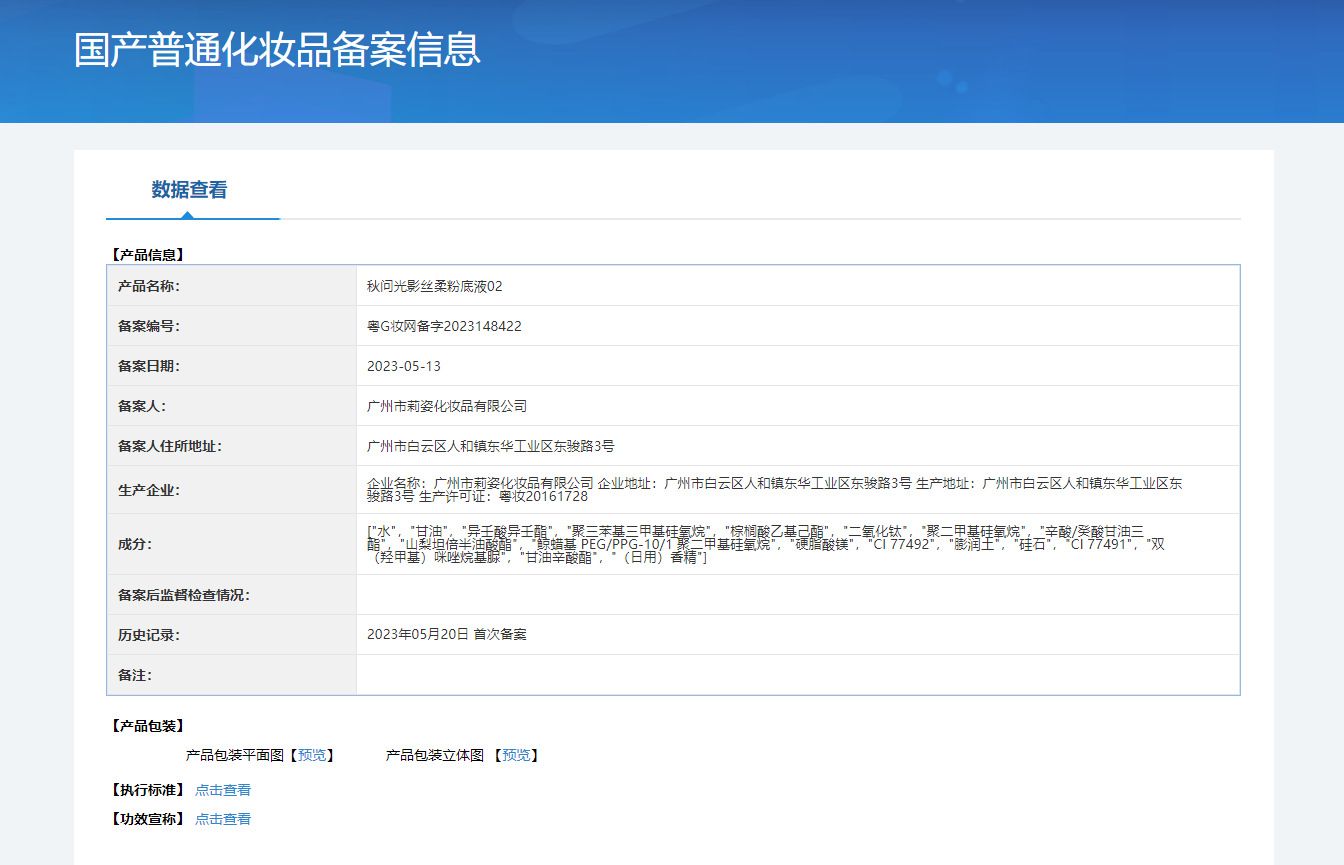The height and width of the screenshot is (865, 1344).
Task: Click the 【产品信息】 section heading
Action: click(x=147, y=255)
